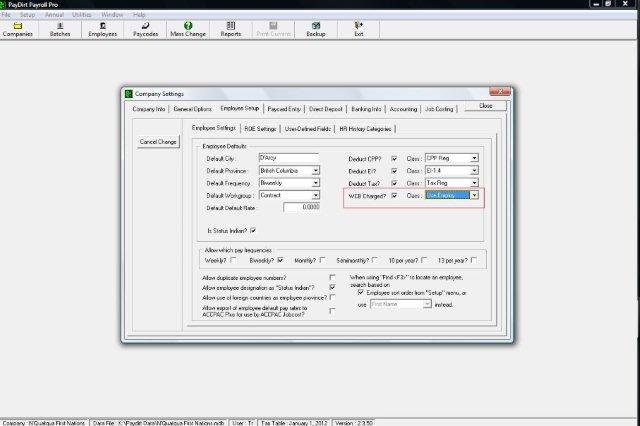
Task: Open the Employees toolbar icon
Action: click(x=103, y=29)
